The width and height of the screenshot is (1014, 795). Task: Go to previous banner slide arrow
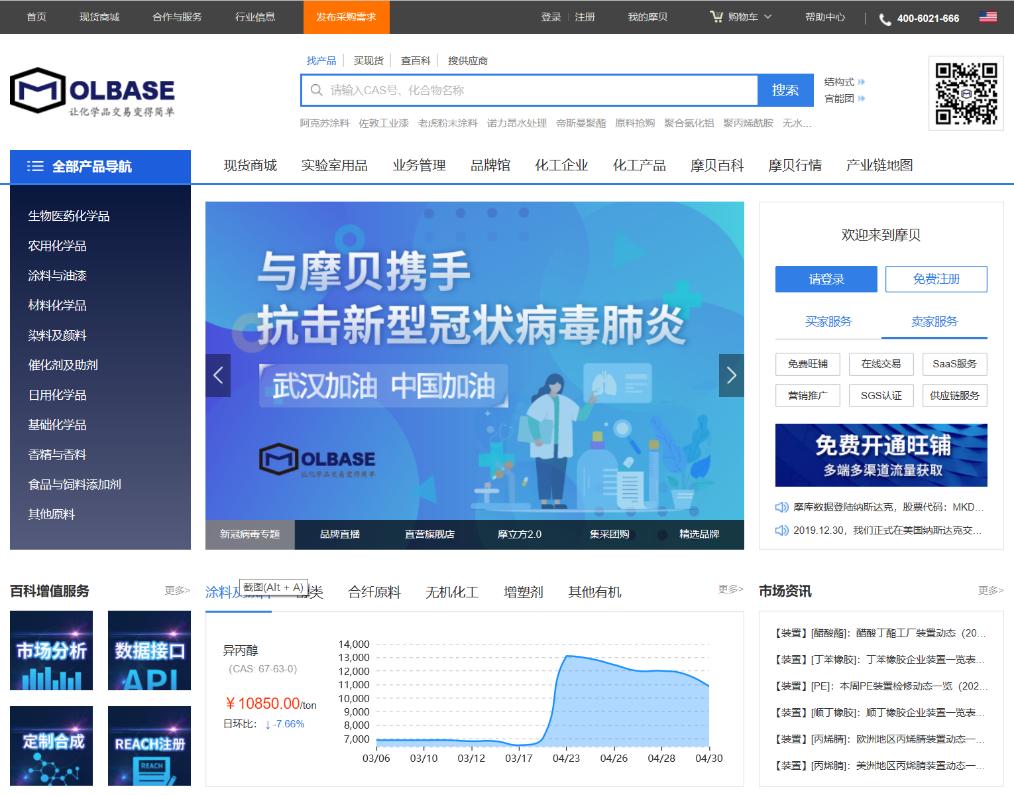tap(218, 376)
